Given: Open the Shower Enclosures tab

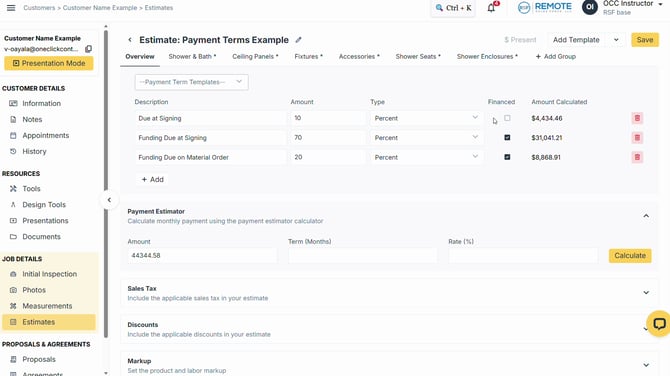Looking at the screenshot, I should (x=487, y=56).
